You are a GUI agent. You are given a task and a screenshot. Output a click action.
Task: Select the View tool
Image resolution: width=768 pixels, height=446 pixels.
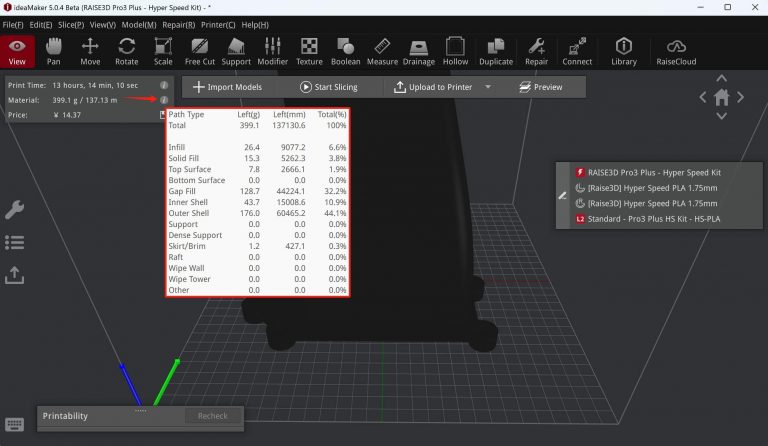click(x=17, y=52)
